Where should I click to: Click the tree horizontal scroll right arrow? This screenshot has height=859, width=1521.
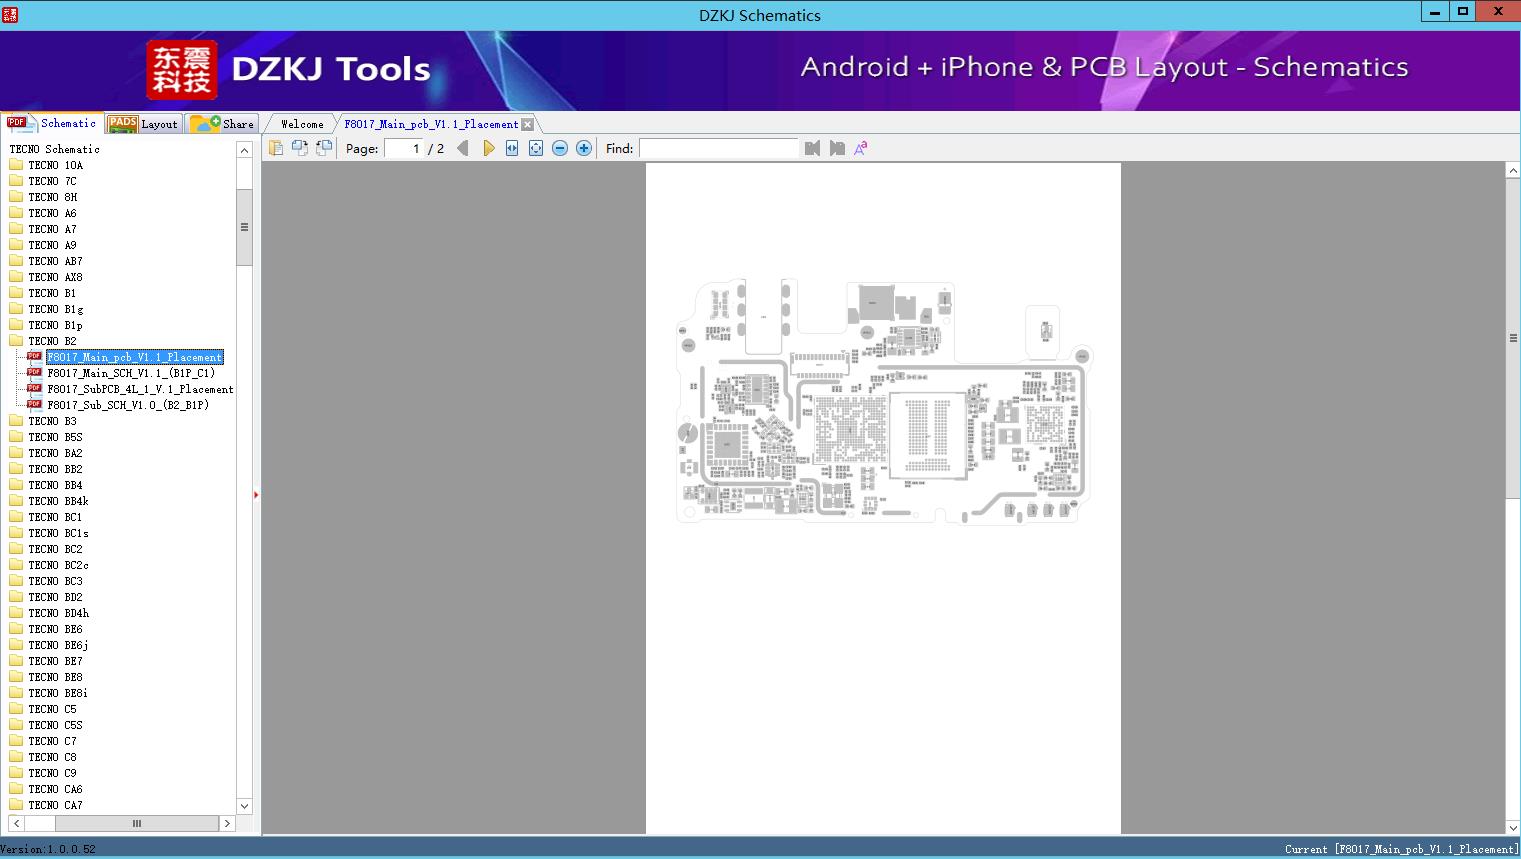(x=227, y=824)
